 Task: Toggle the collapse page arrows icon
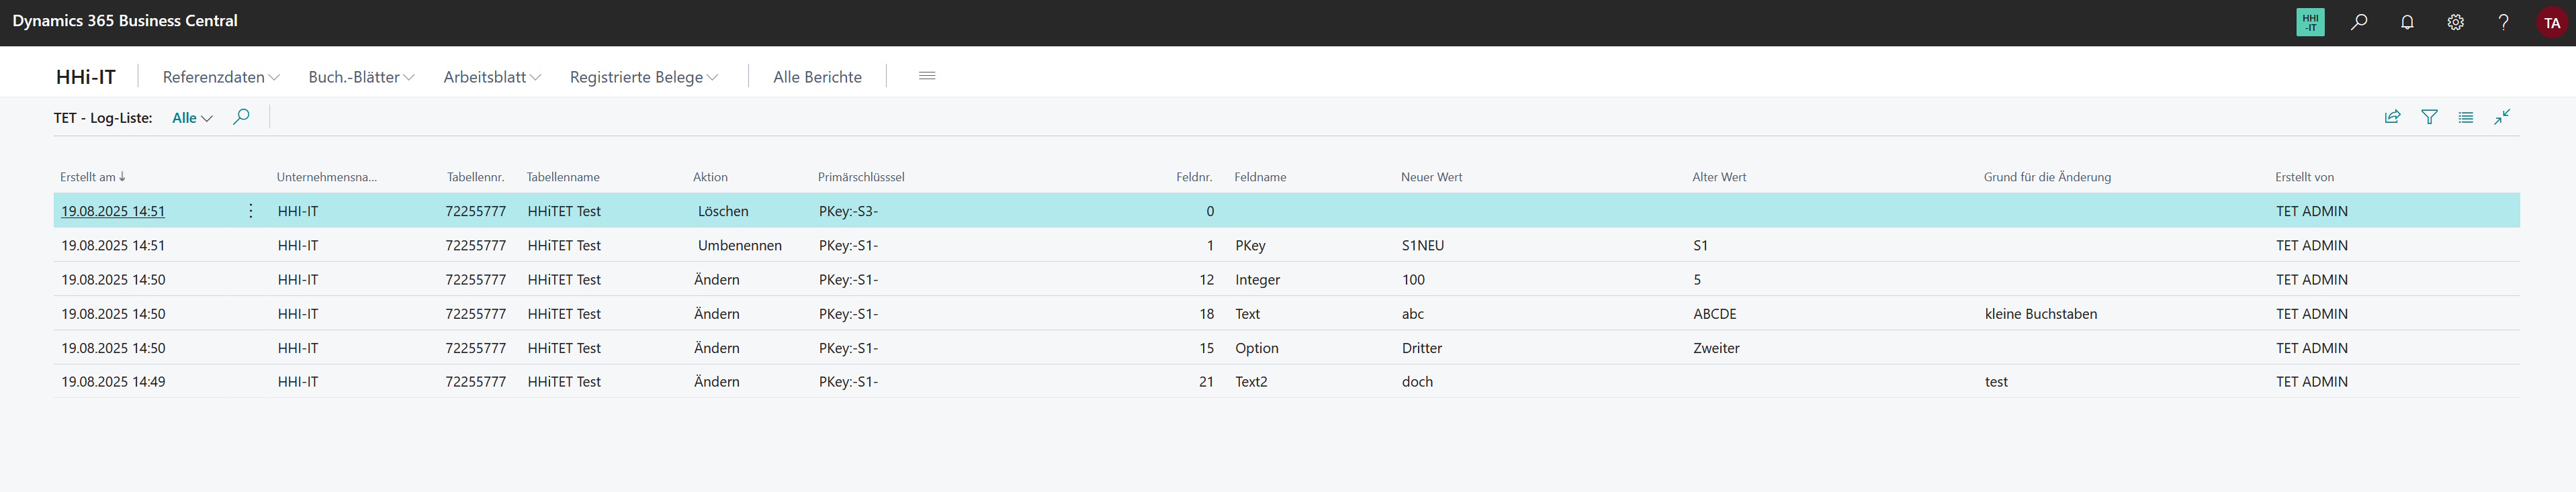pyautogui.click(x=2502, y=117)
